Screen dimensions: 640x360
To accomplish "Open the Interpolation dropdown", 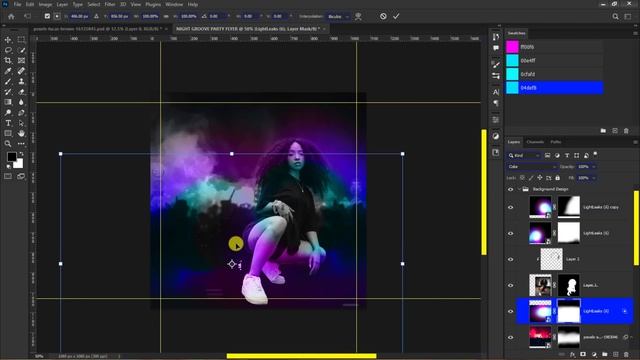I will tap(338, 16).
